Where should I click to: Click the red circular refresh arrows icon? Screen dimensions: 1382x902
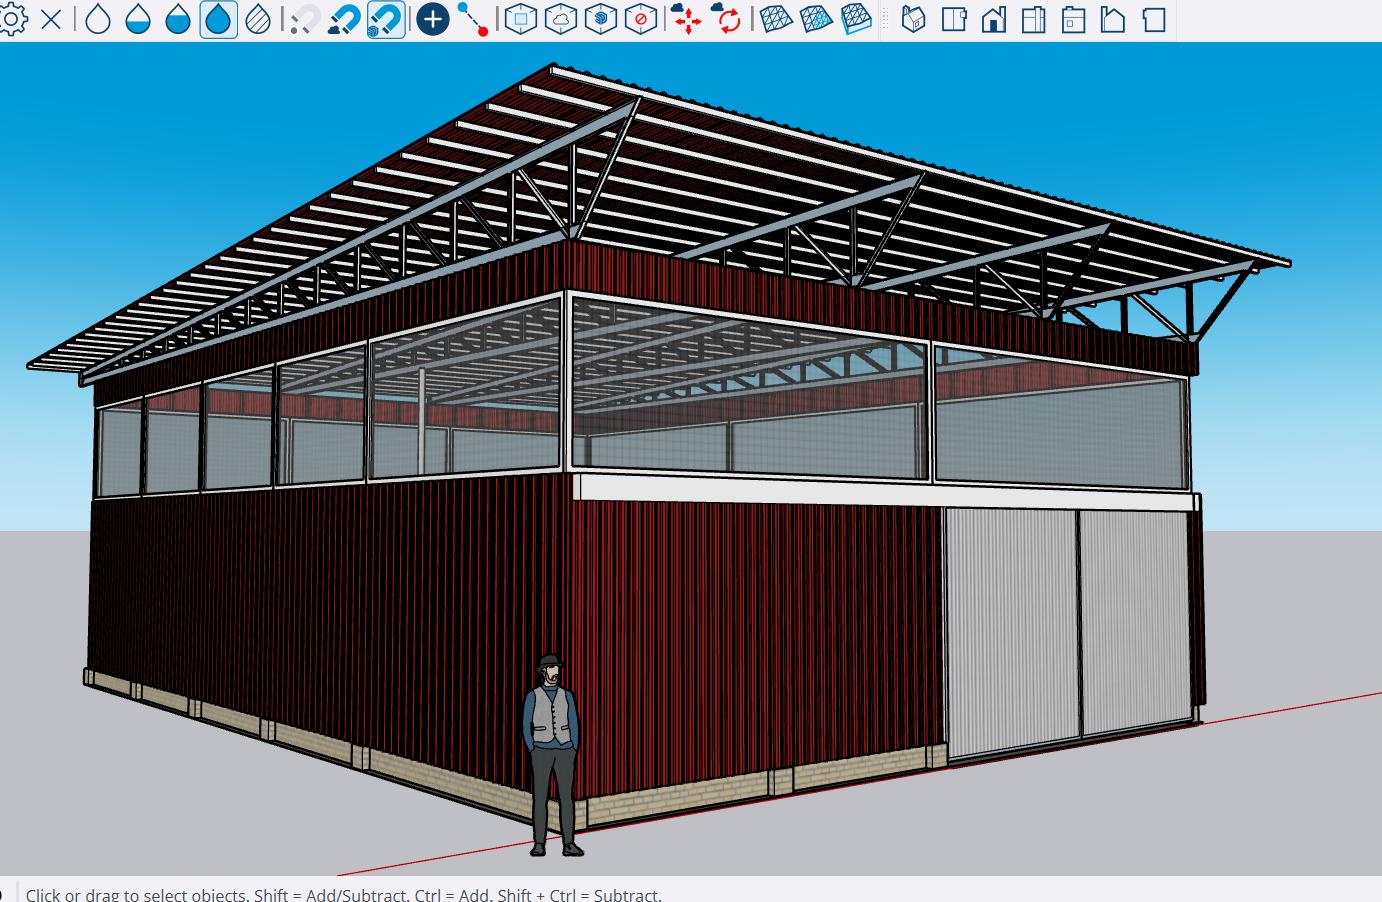click(x=729, y=19)
